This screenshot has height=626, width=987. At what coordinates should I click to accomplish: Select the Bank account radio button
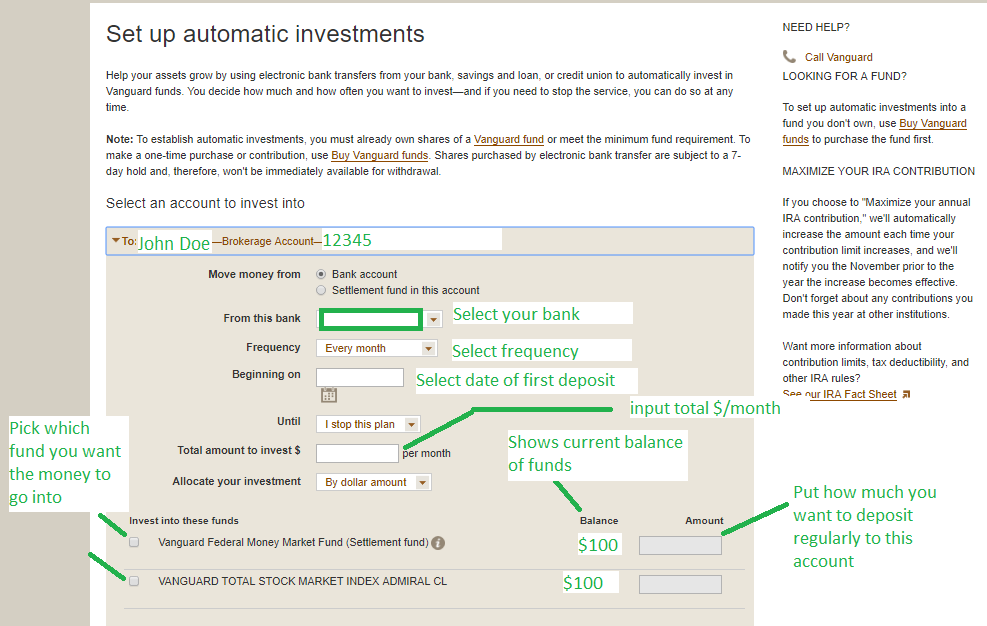tap(321, 274)
